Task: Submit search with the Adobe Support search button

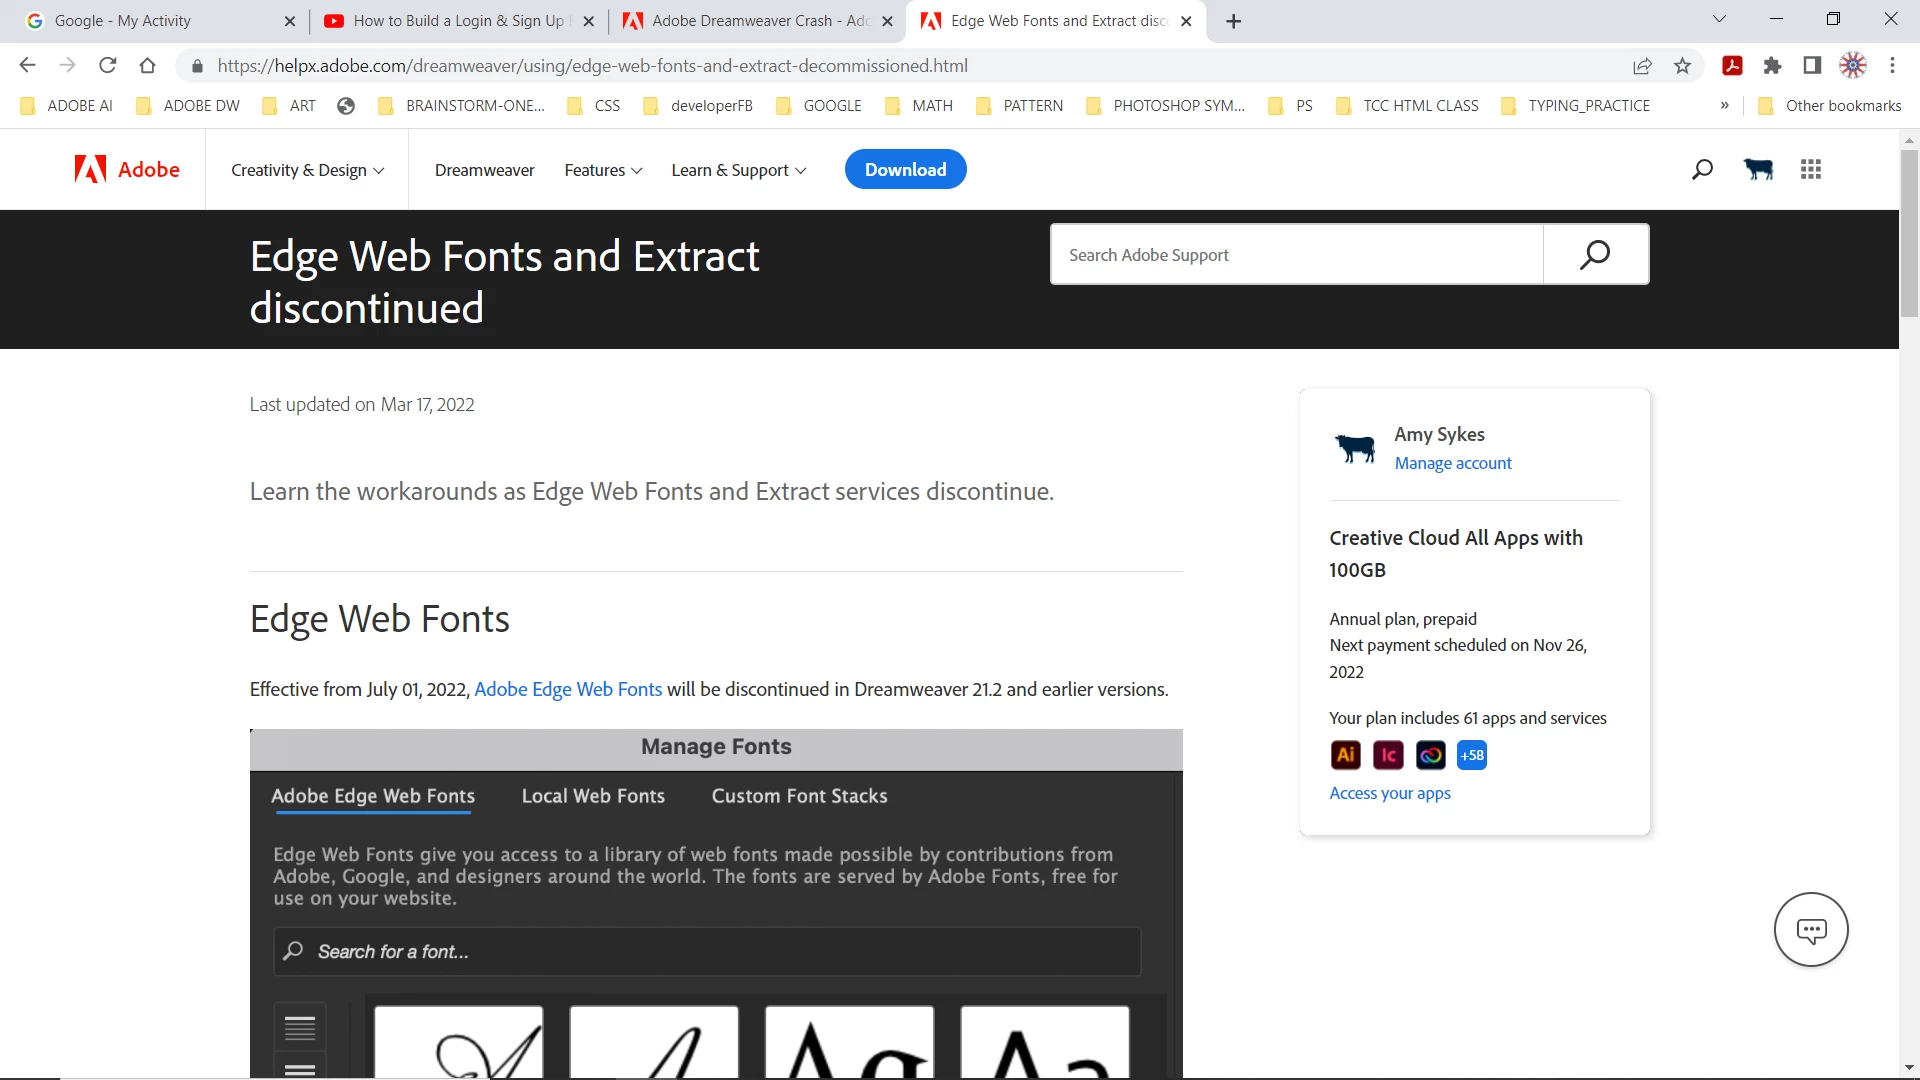Action: click(1595, 255)
